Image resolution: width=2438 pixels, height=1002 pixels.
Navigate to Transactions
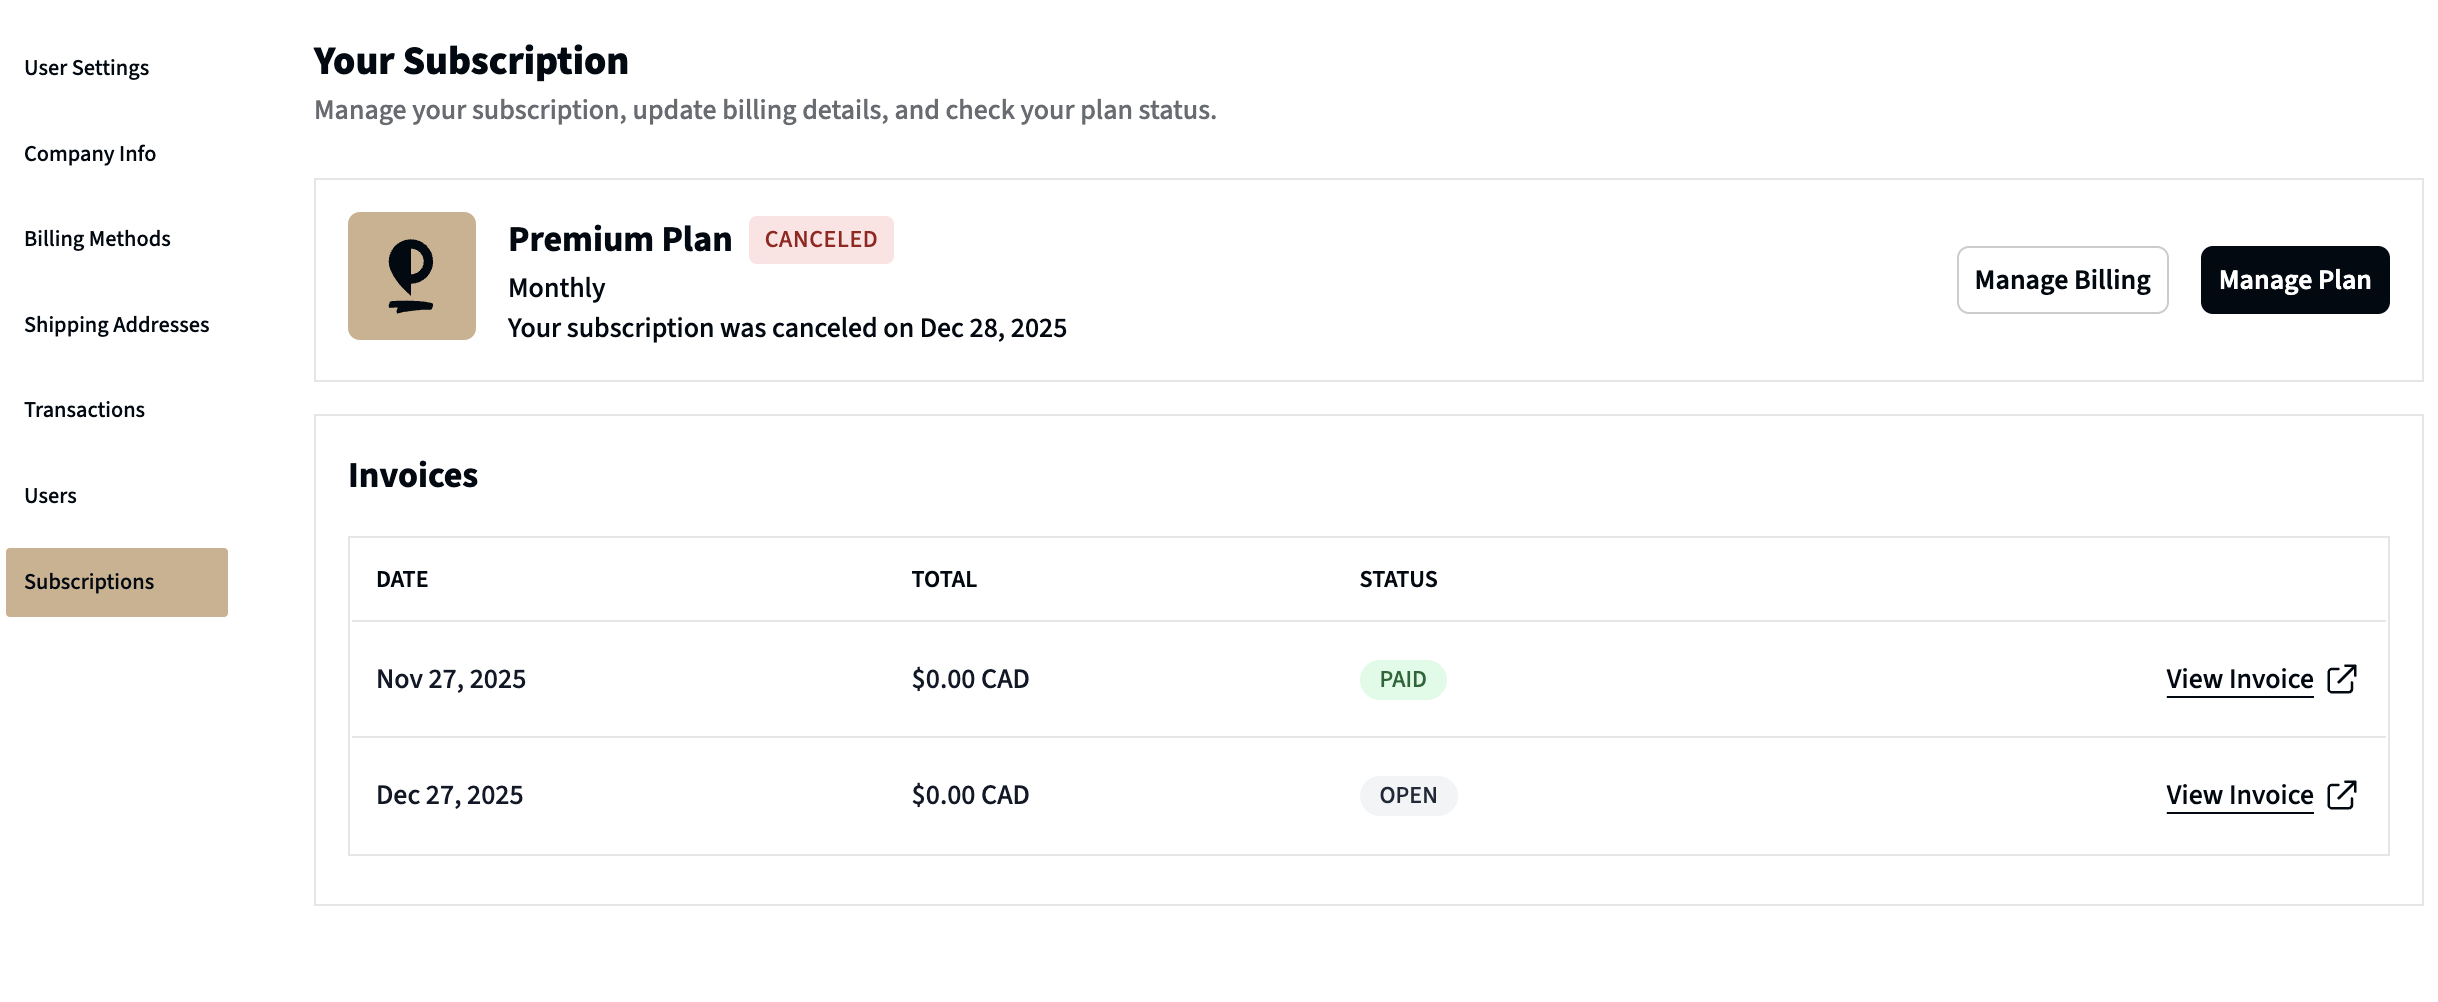(x=84, y=409)
